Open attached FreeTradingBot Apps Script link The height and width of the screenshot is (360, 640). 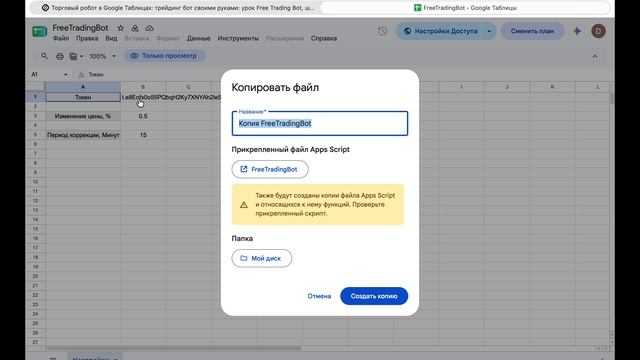[x=270, y=169]
